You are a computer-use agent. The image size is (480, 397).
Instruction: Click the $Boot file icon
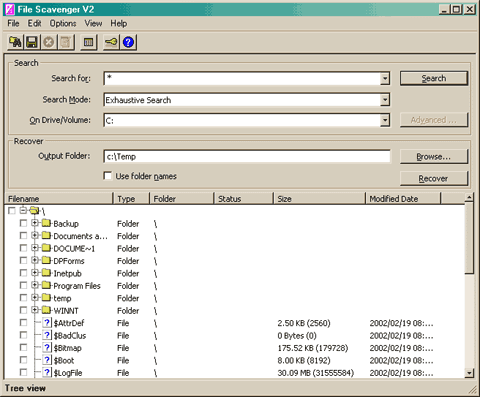tap(47, 360)
